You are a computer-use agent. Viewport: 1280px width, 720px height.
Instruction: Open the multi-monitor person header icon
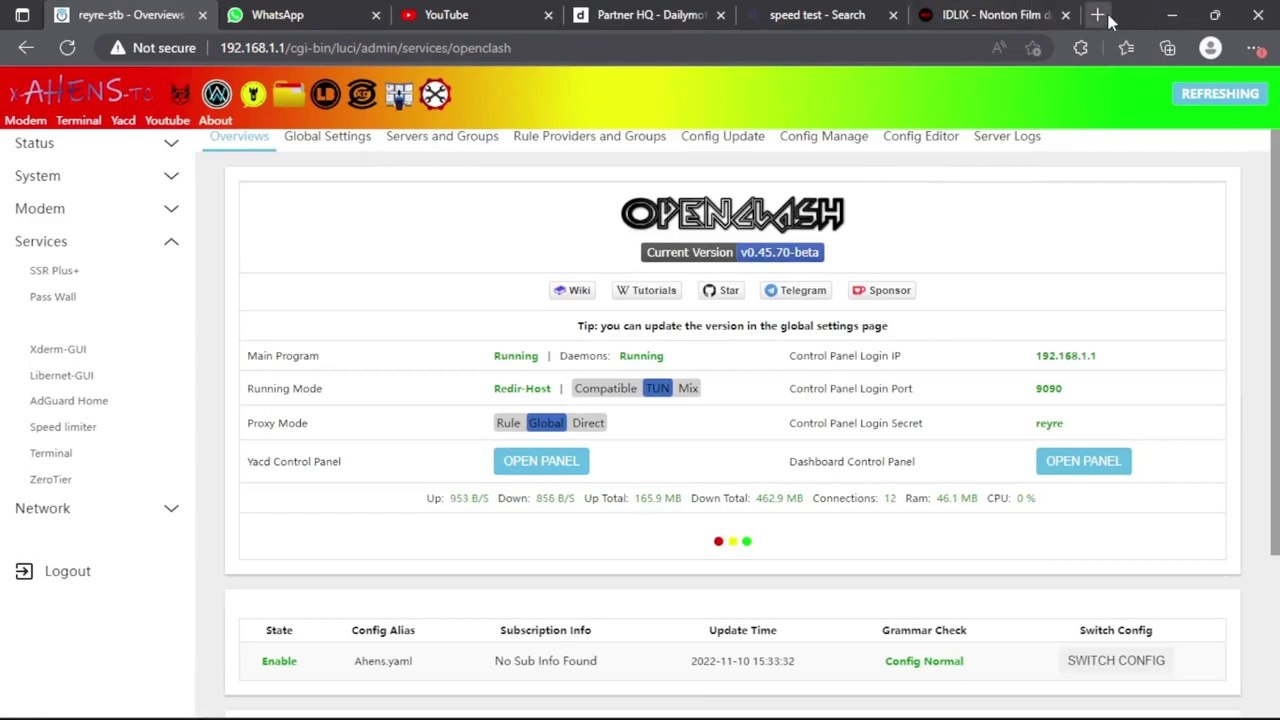pyautogui.click(x=399, y=94)
